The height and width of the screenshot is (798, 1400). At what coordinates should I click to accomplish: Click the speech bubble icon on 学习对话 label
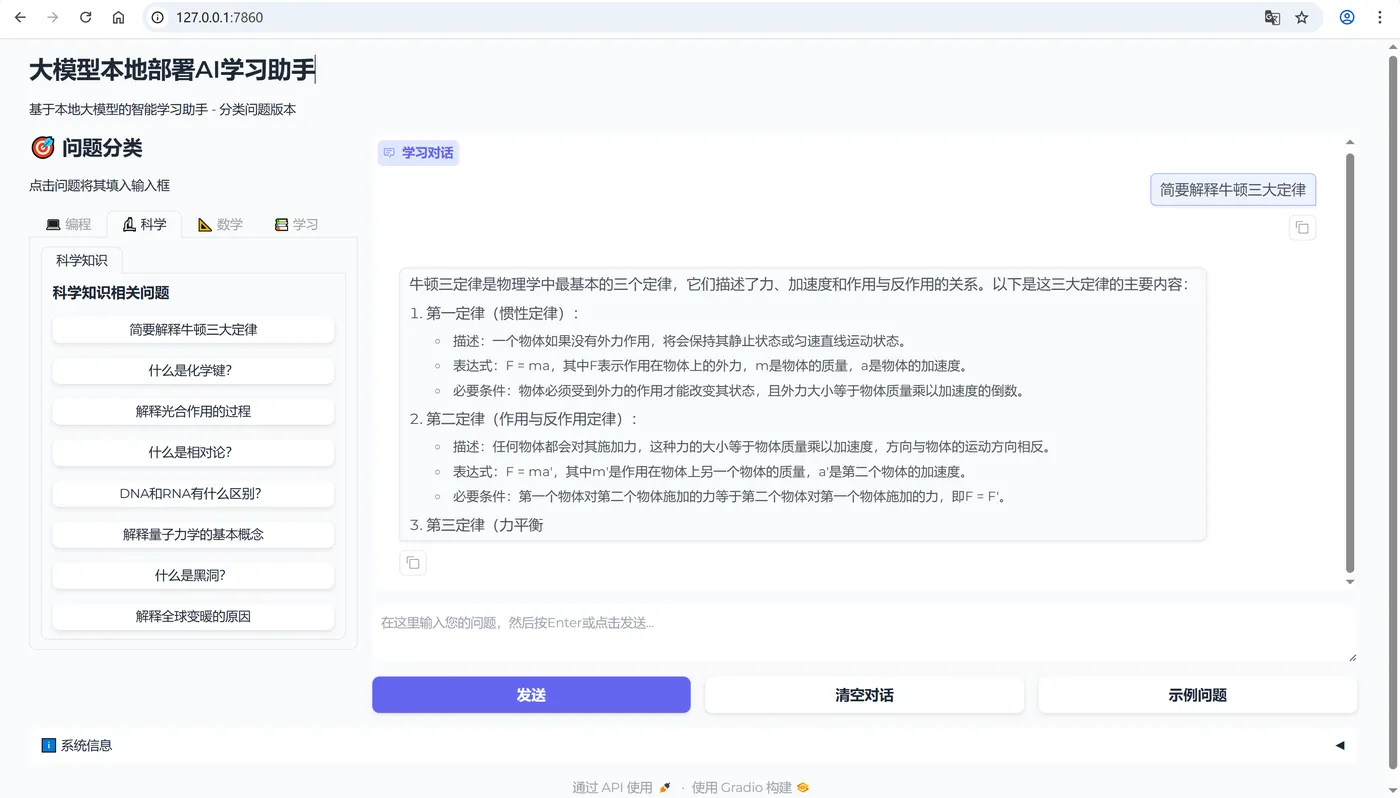[x=390, y=152]
